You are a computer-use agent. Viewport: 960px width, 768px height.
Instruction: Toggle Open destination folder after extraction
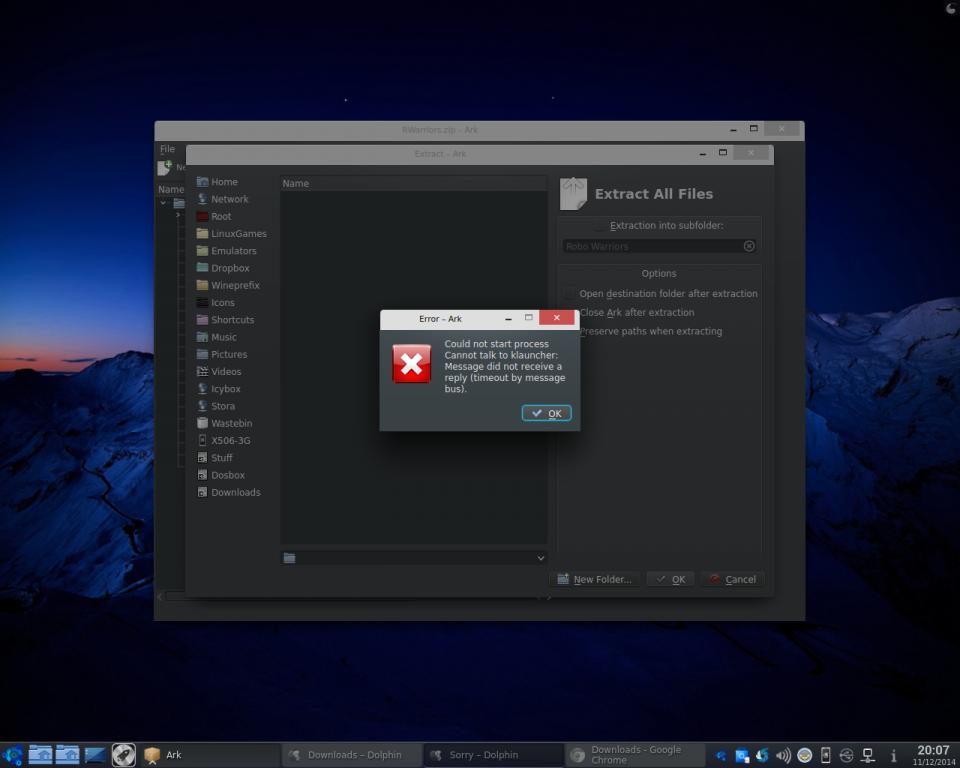coord(570,294)
